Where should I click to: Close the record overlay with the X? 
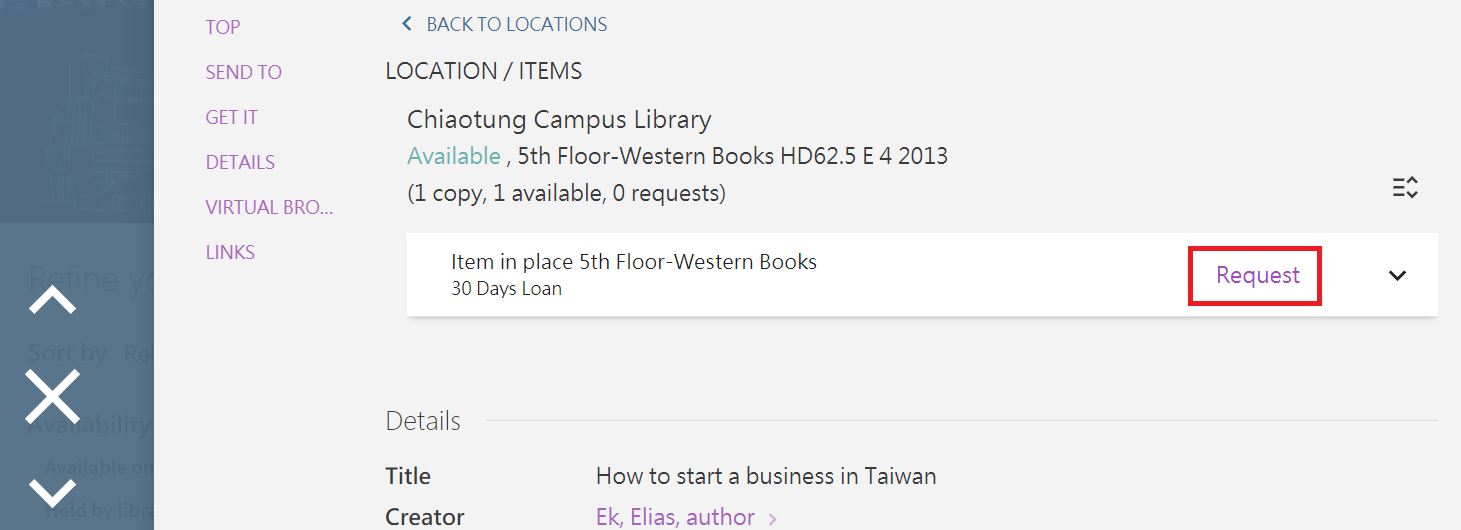coord(52,396)
